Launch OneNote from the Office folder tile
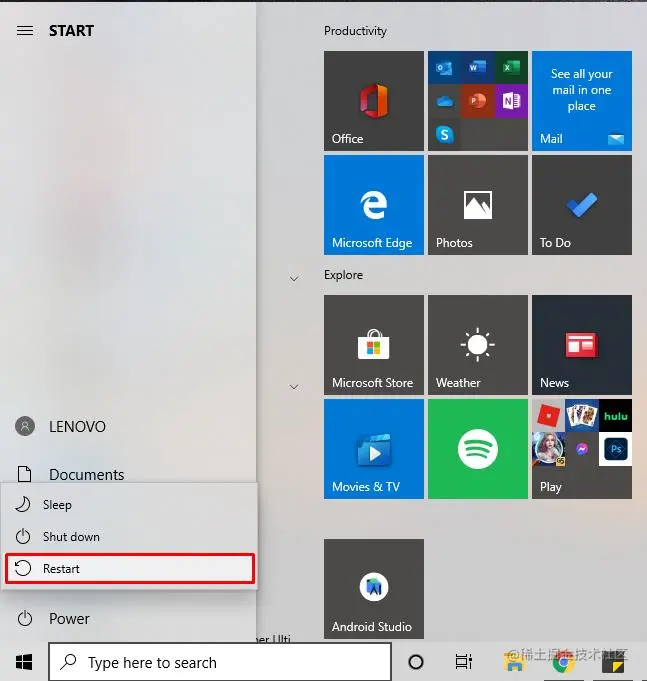Viewport: 647px width, 681px height. [511, 101]
